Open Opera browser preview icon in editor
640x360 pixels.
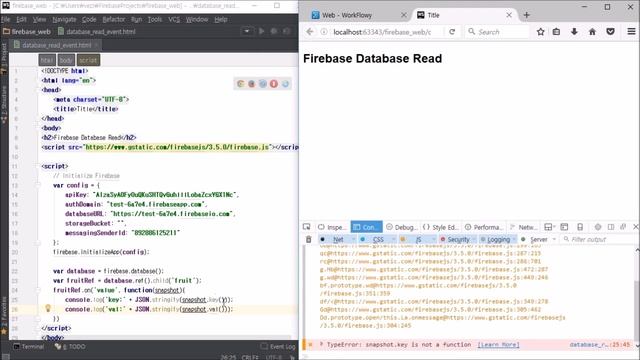point(274,84)
